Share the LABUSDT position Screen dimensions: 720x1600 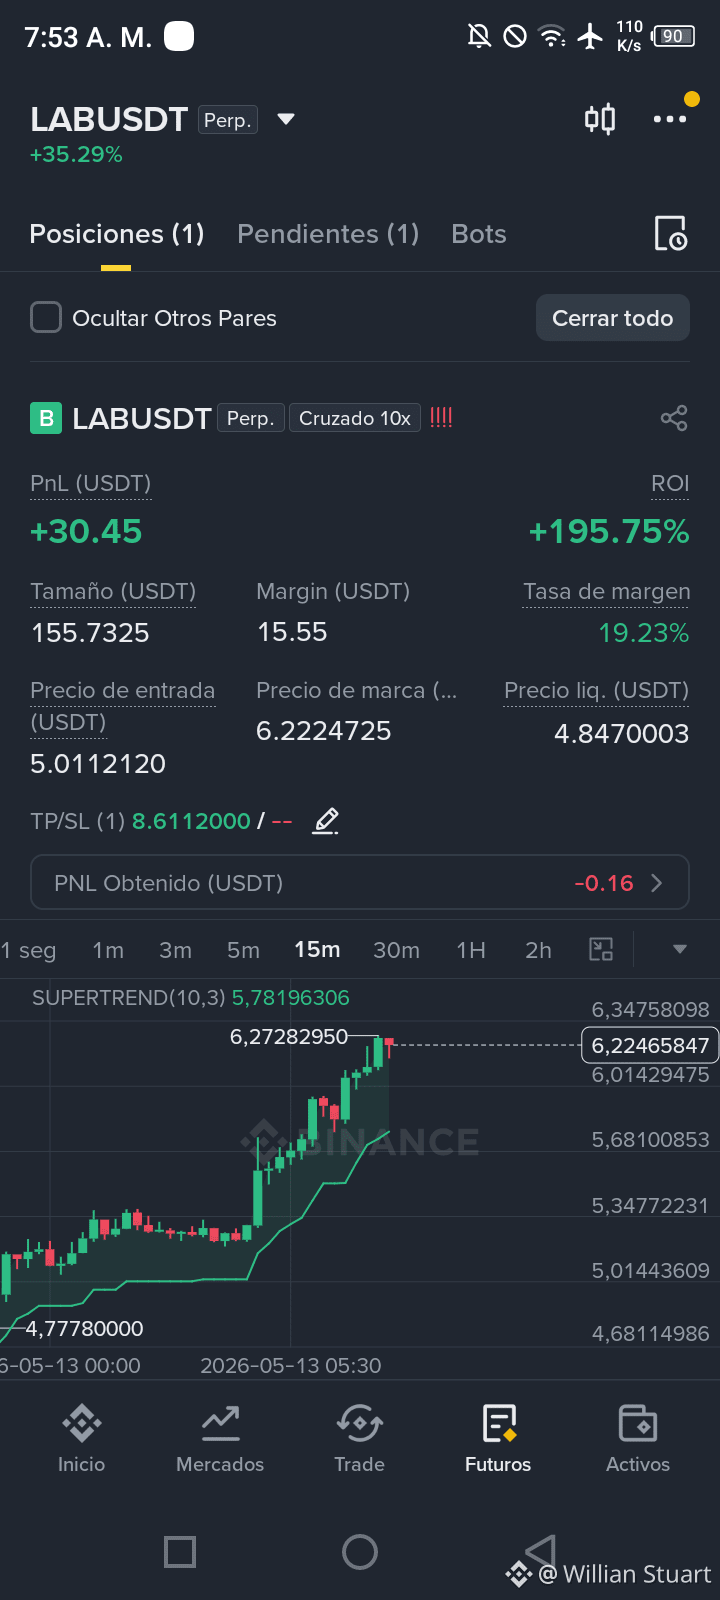pos(674,418)
